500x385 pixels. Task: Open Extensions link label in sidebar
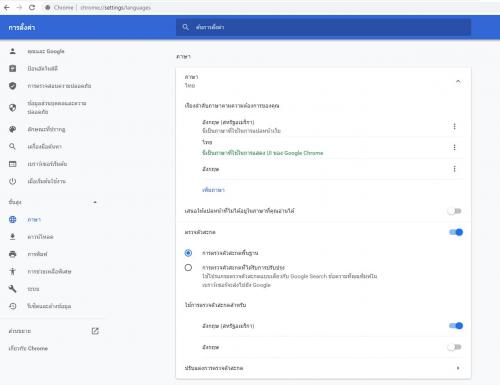coord(20,331)
